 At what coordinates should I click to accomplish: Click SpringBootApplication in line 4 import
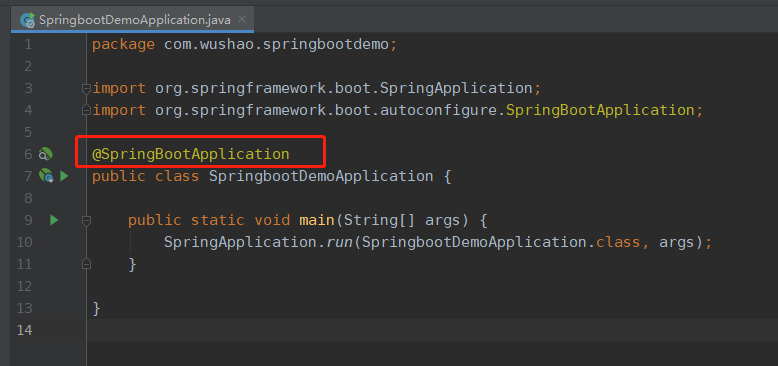click(x=600, y=110)
